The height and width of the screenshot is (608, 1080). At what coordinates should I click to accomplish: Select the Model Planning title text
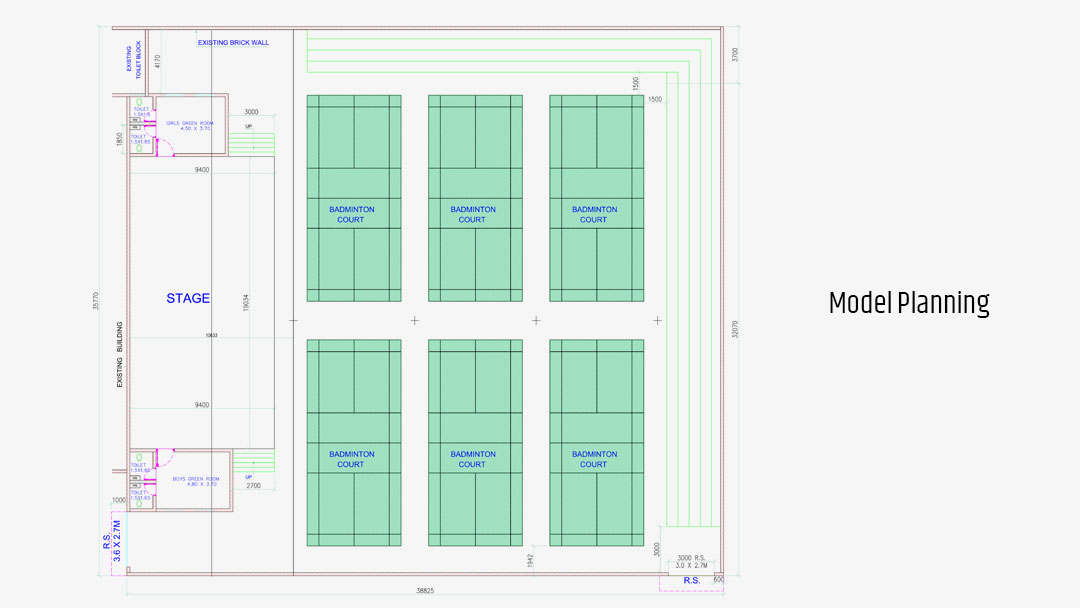tap(908, 302)
